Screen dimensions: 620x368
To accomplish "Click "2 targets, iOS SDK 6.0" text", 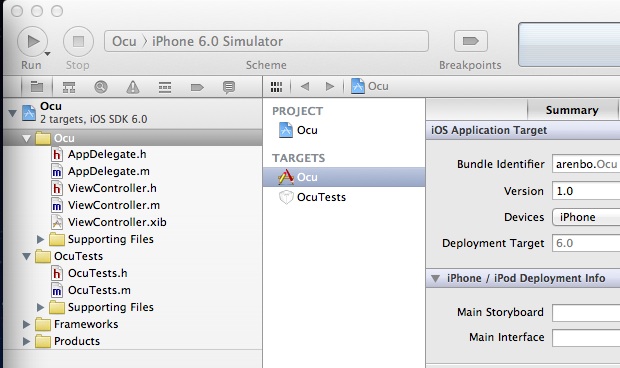I will click(x=94, y=119).
